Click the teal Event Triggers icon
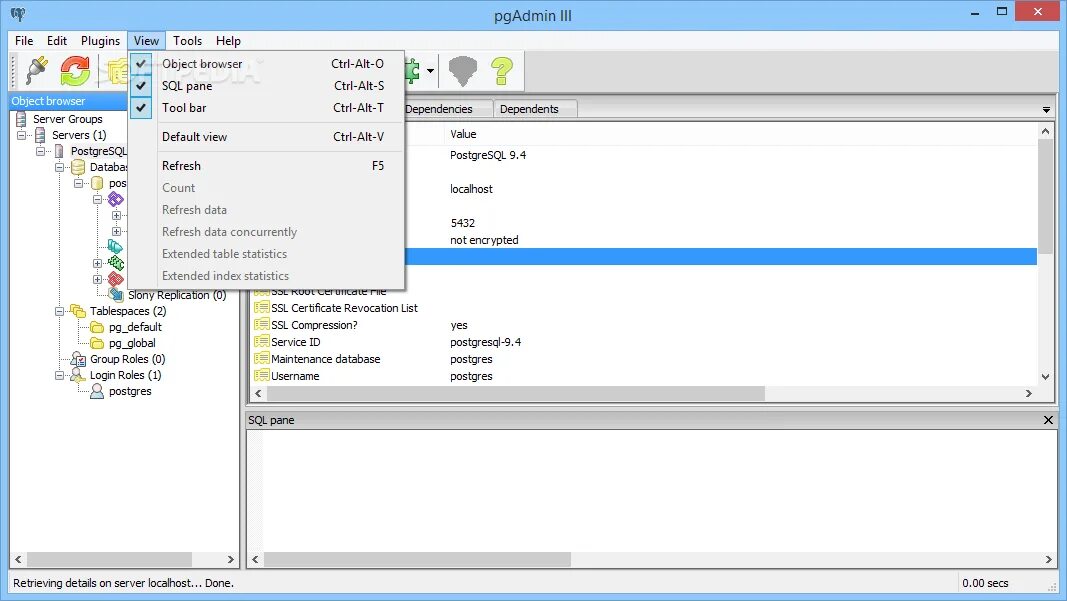1067x601 pixels. pos(116,246)
